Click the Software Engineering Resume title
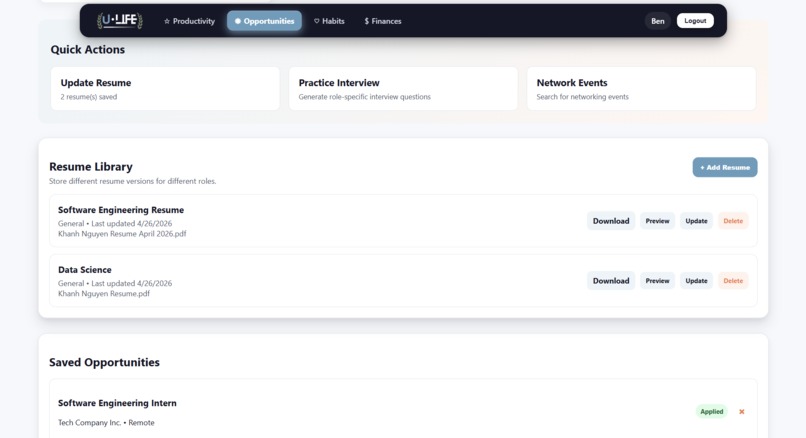The height and width of the screenshot is (438, 806). [121, 210]
